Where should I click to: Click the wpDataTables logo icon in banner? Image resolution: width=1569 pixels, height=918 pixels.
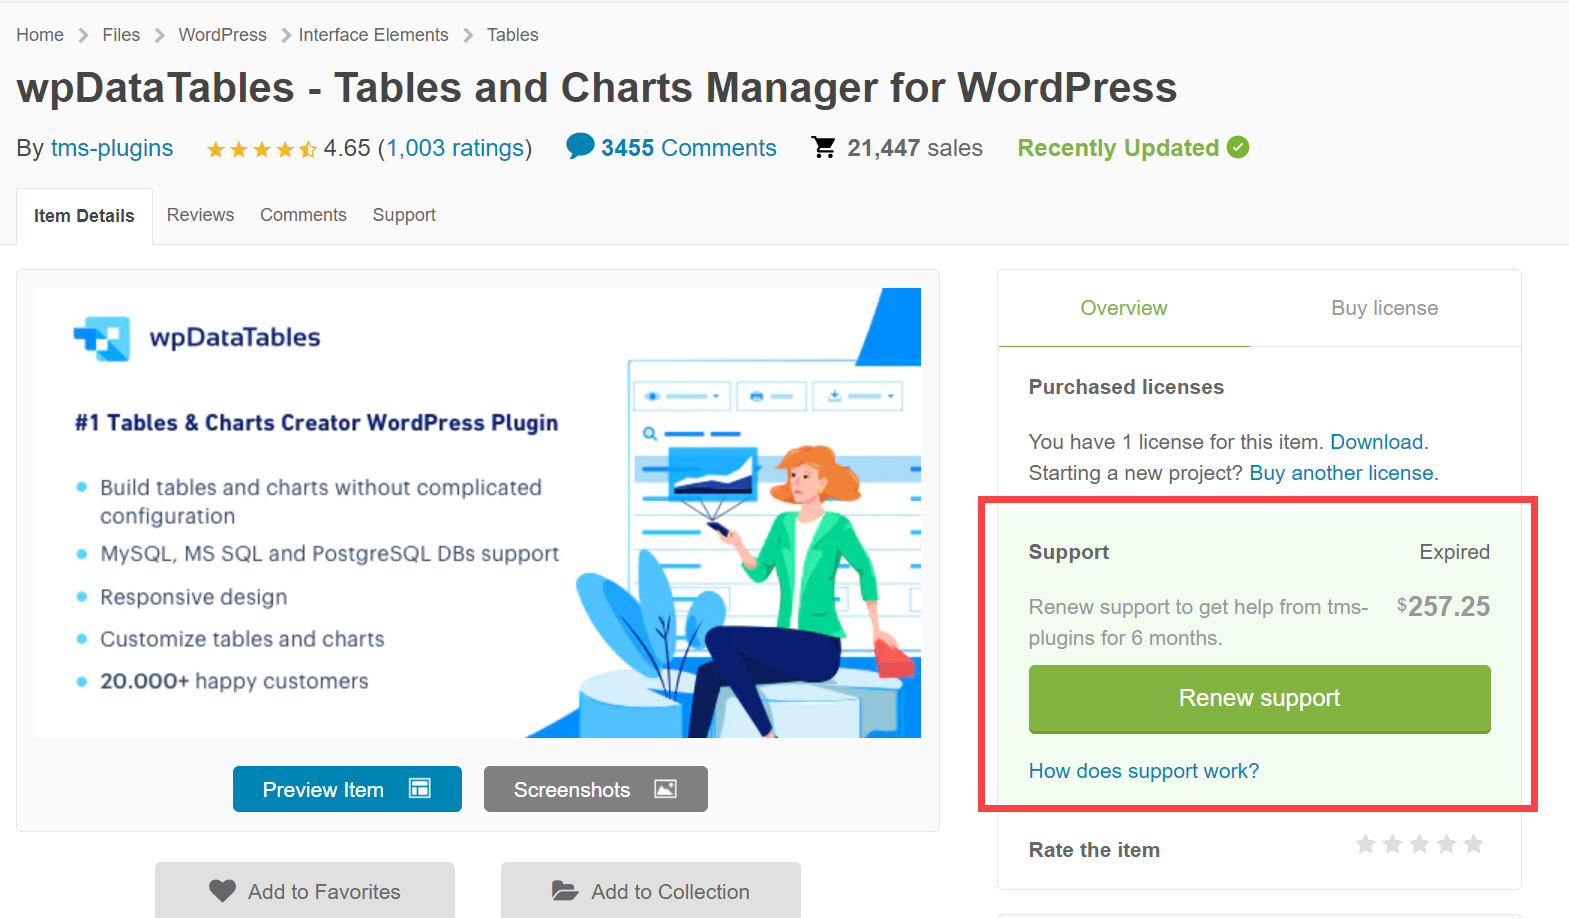coord(102,339)
